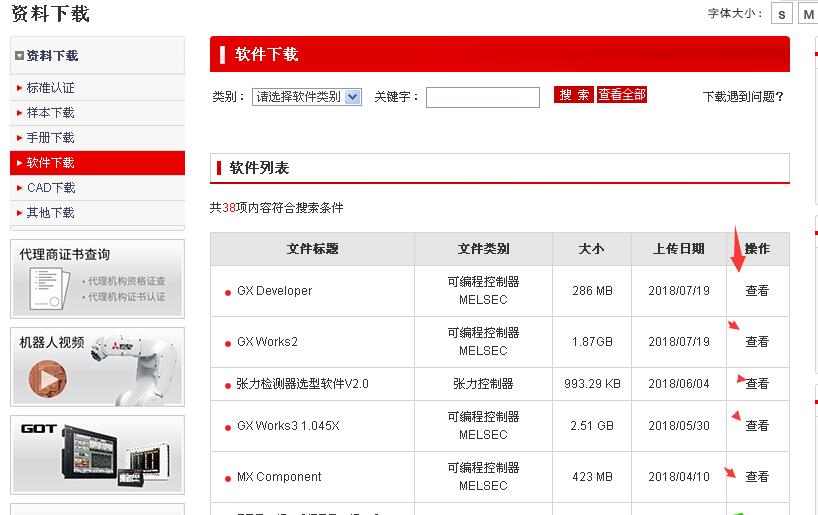Click the 张力检测器选型软件V2.0 title

tap(303, 384)
